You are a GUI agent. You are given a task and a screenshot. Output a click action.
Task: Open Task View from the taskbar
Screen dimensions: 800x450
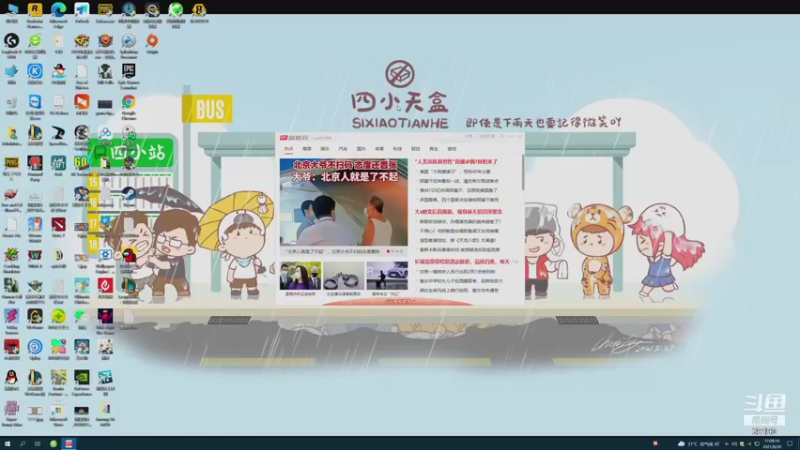(37, 444)
